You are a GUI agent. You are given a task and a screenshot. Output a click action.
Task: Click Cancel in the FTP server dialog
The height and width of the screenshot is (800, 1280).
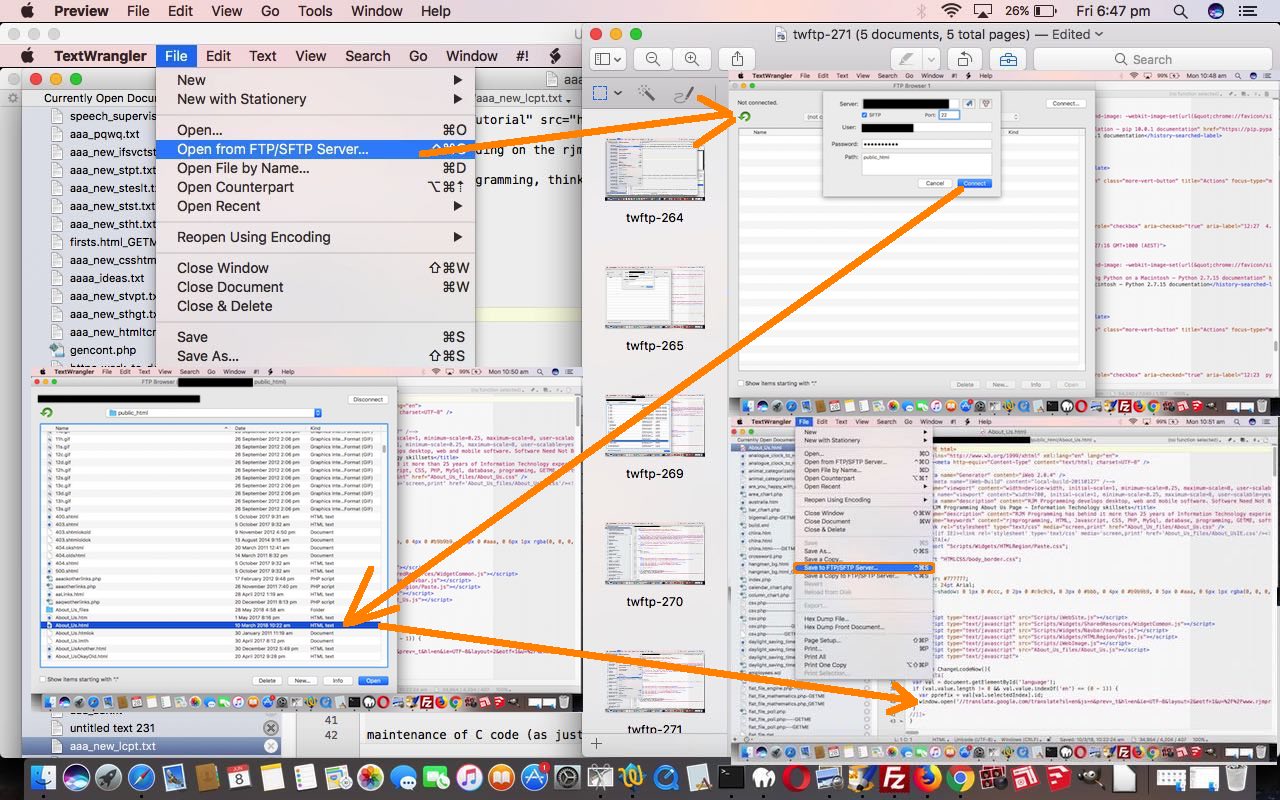click(935, 183)
